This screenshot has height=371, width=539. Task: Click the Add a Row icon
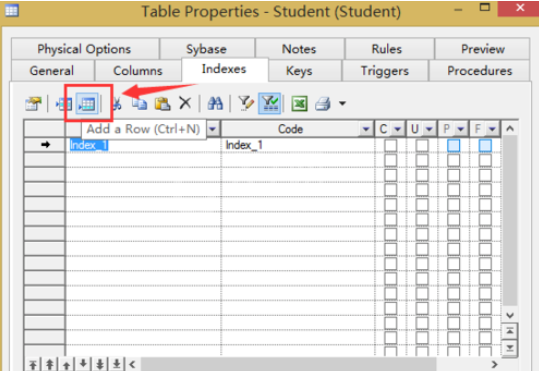87,103
